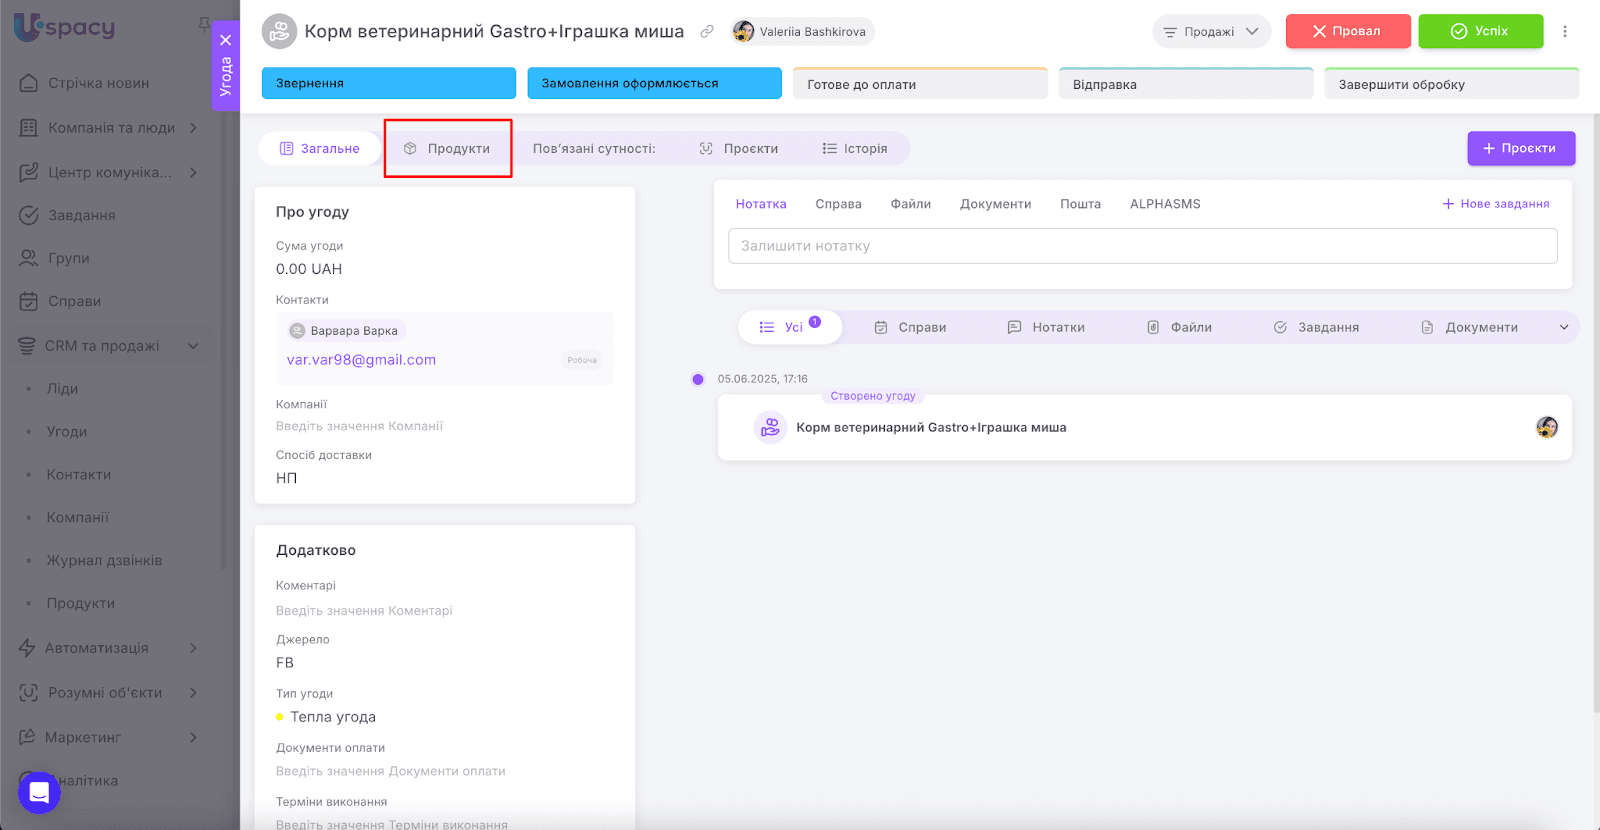Viewport: 1600px width, 830px height.
Task: Expand the activity filter chevron after Документи
Action: point(1564,327)
